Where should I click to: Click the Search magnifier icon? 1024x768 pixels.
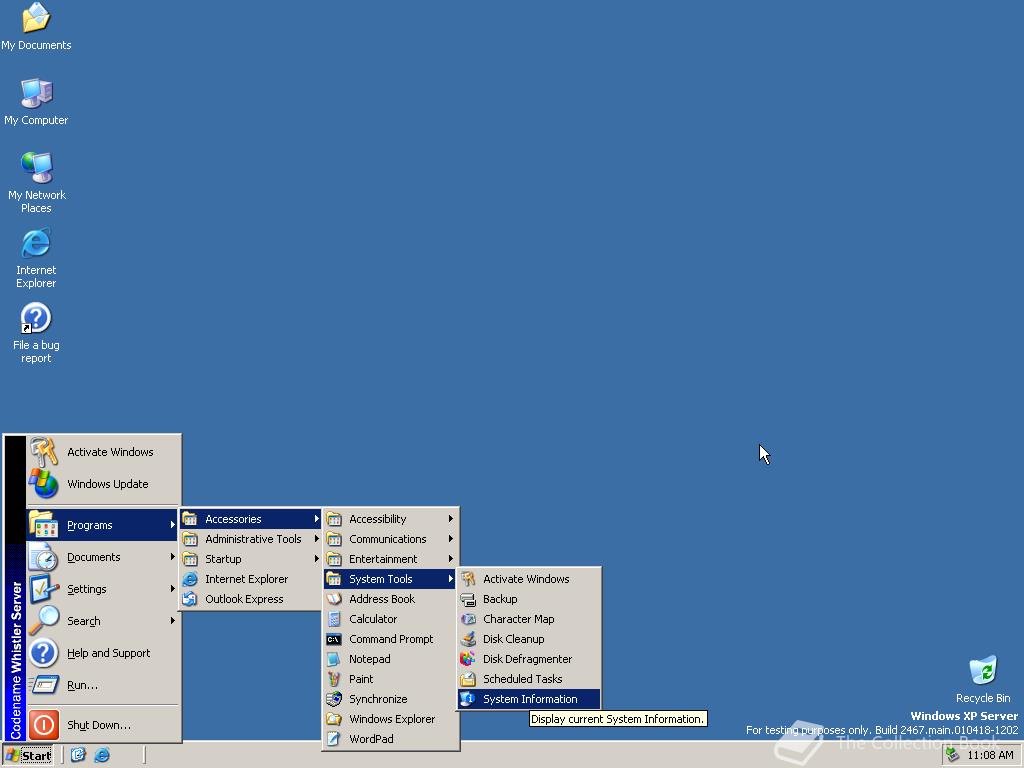click(x=44, y=620)
